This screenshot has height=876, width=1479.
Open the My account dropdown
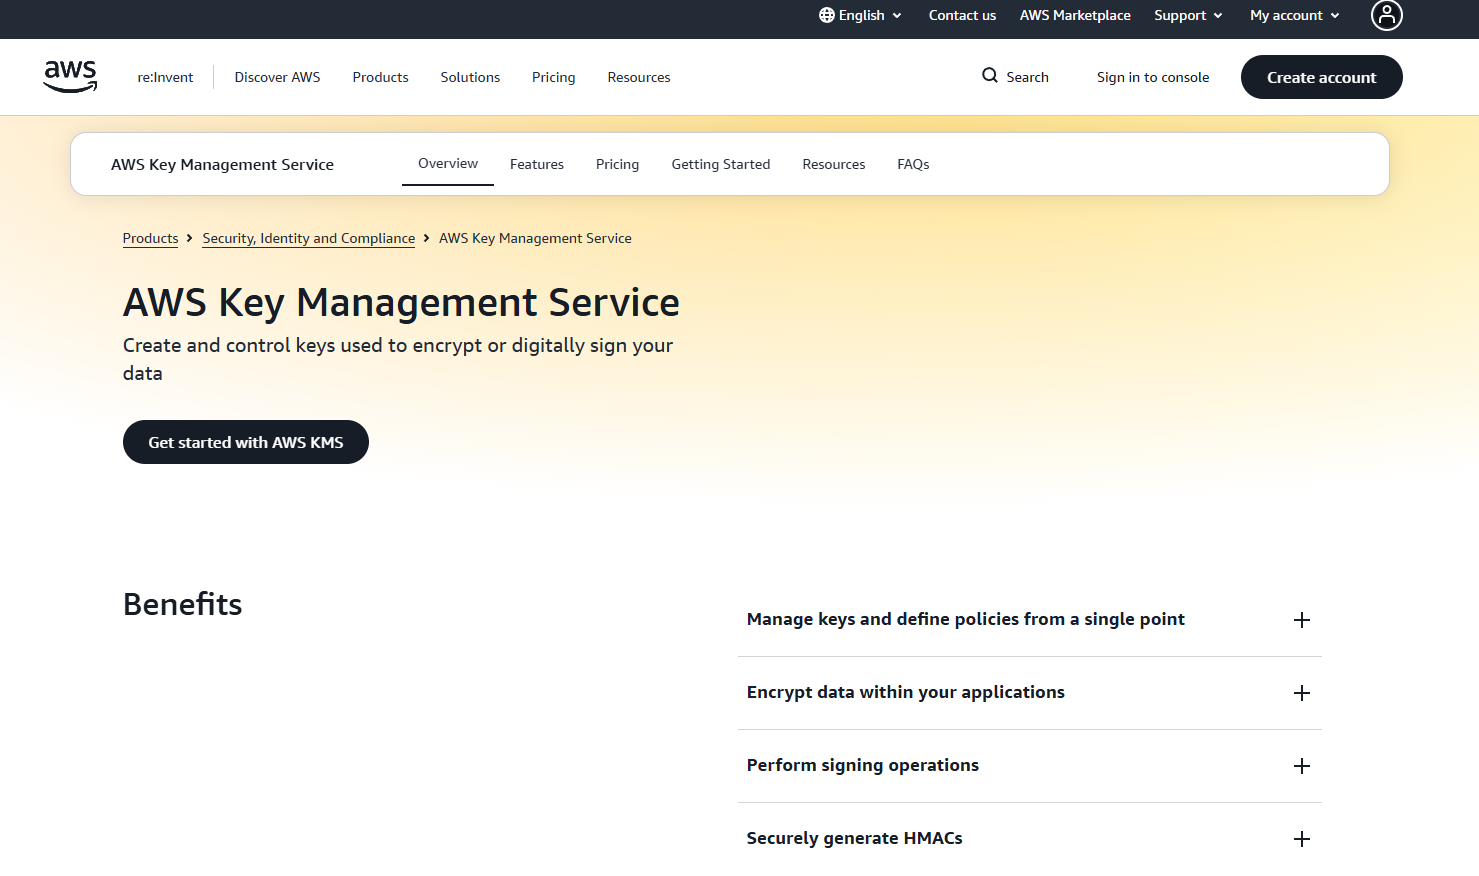(1294, 15)
